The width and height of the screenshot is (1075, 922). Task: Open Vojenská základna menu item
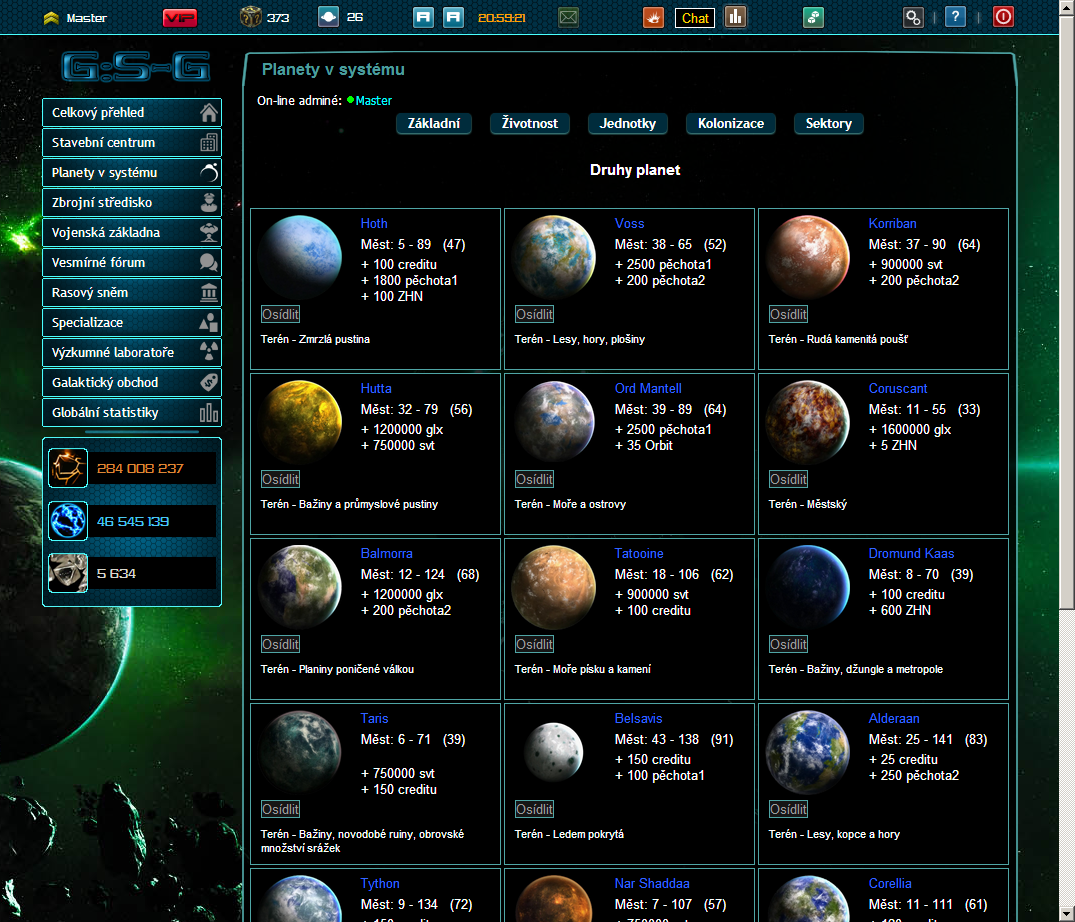click(x=132, y=232)
